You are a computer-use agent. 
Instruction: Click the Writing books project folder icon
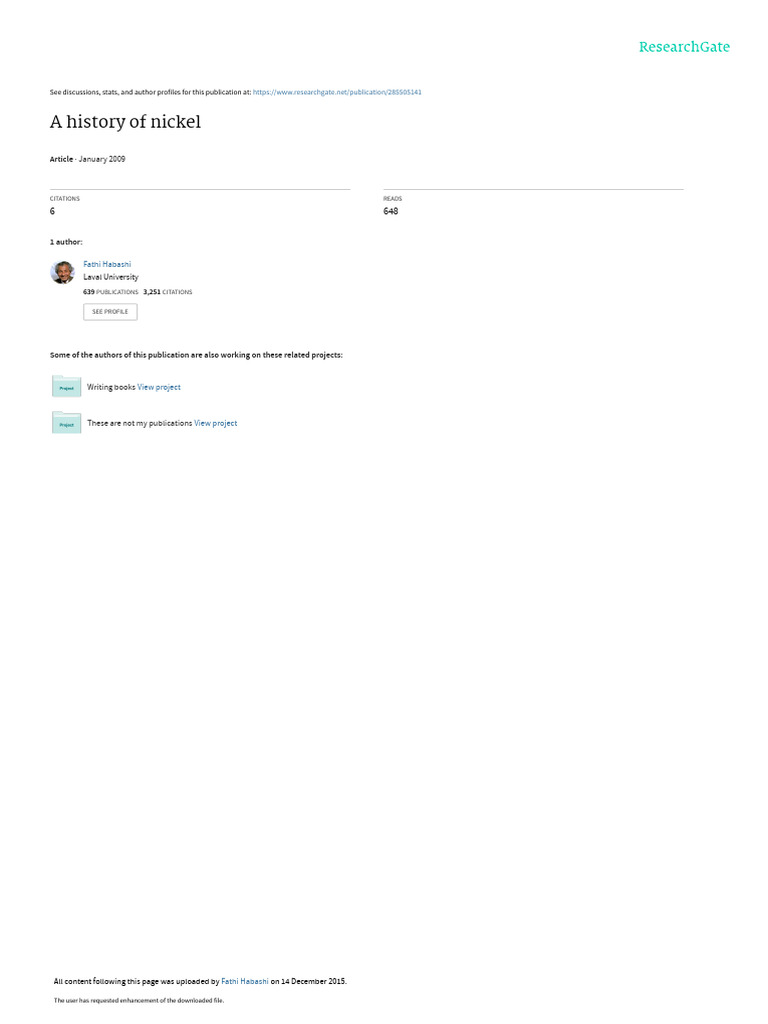click(x=66, y=387)
